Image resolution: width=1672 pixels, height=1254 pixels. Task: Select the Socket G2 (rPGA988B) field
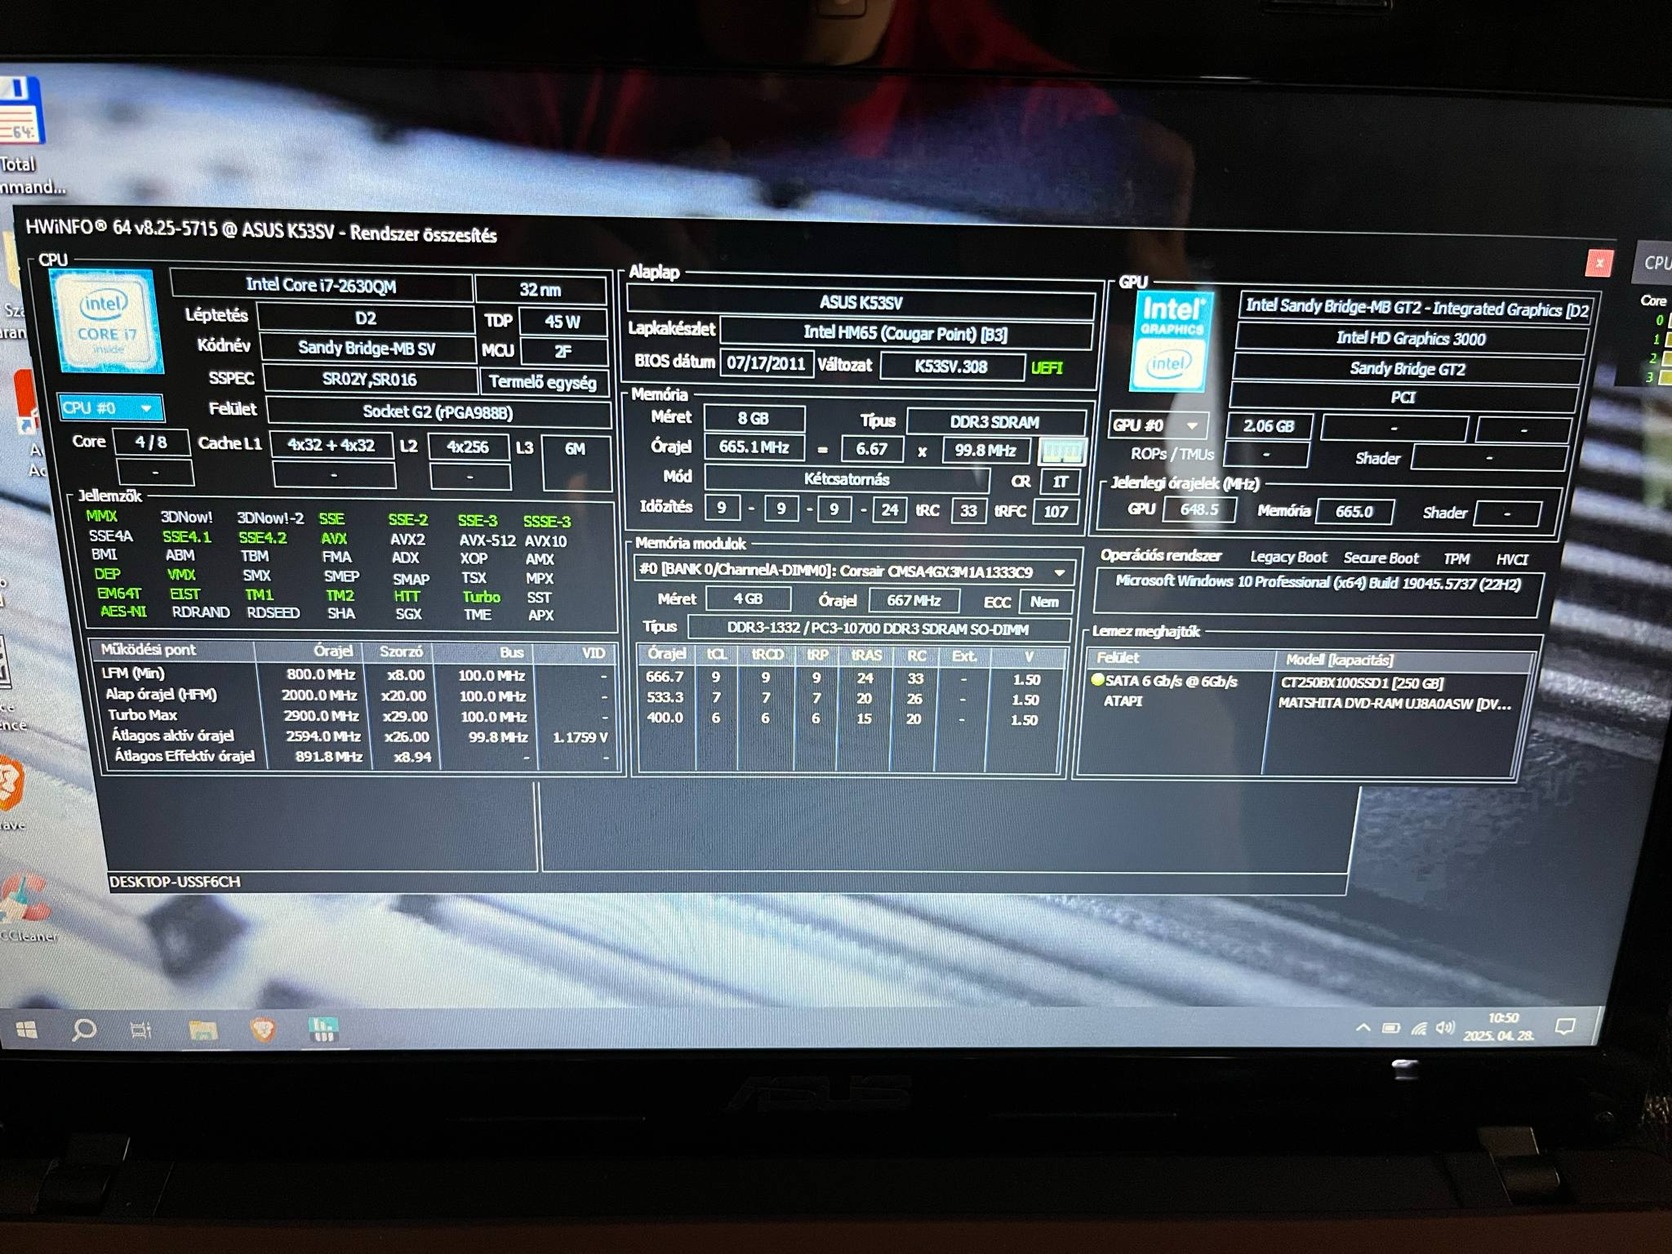[x=438, y=411]
